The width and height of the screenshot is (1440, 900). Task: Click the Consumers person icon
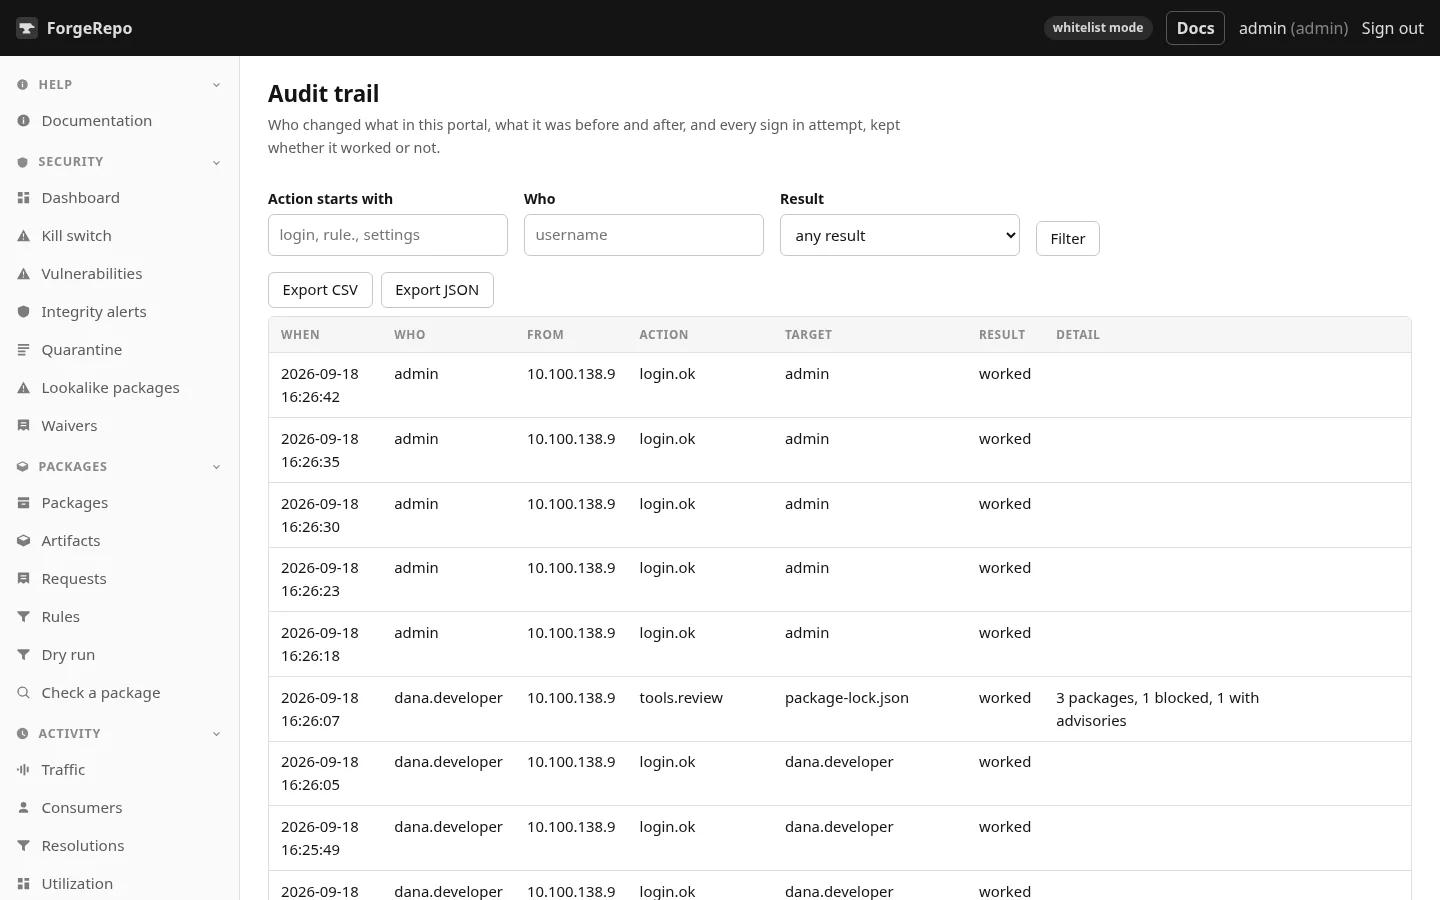23,808
